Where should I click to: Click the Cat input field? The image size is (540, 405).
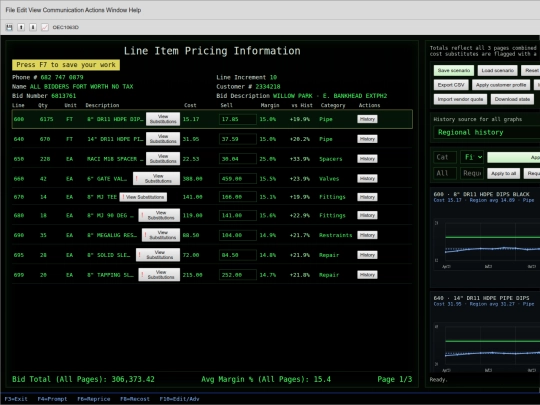pos(445,157)
